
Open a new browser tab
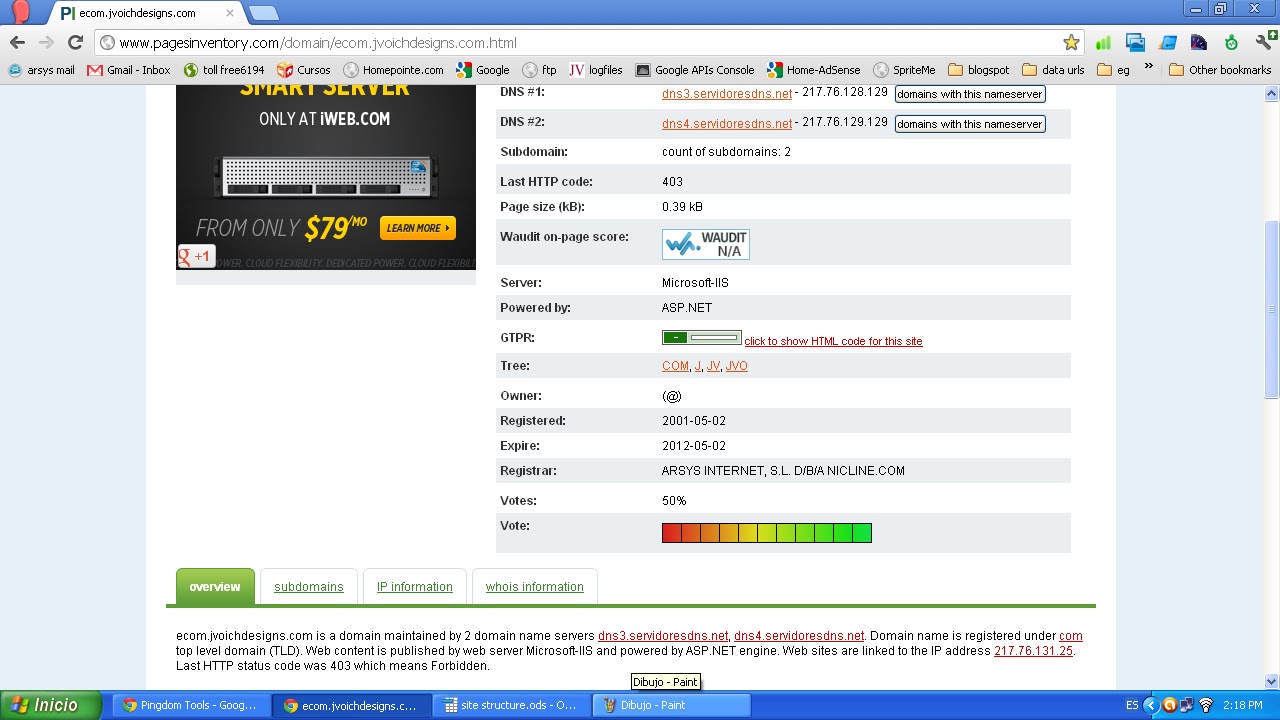tap(263, 13)
